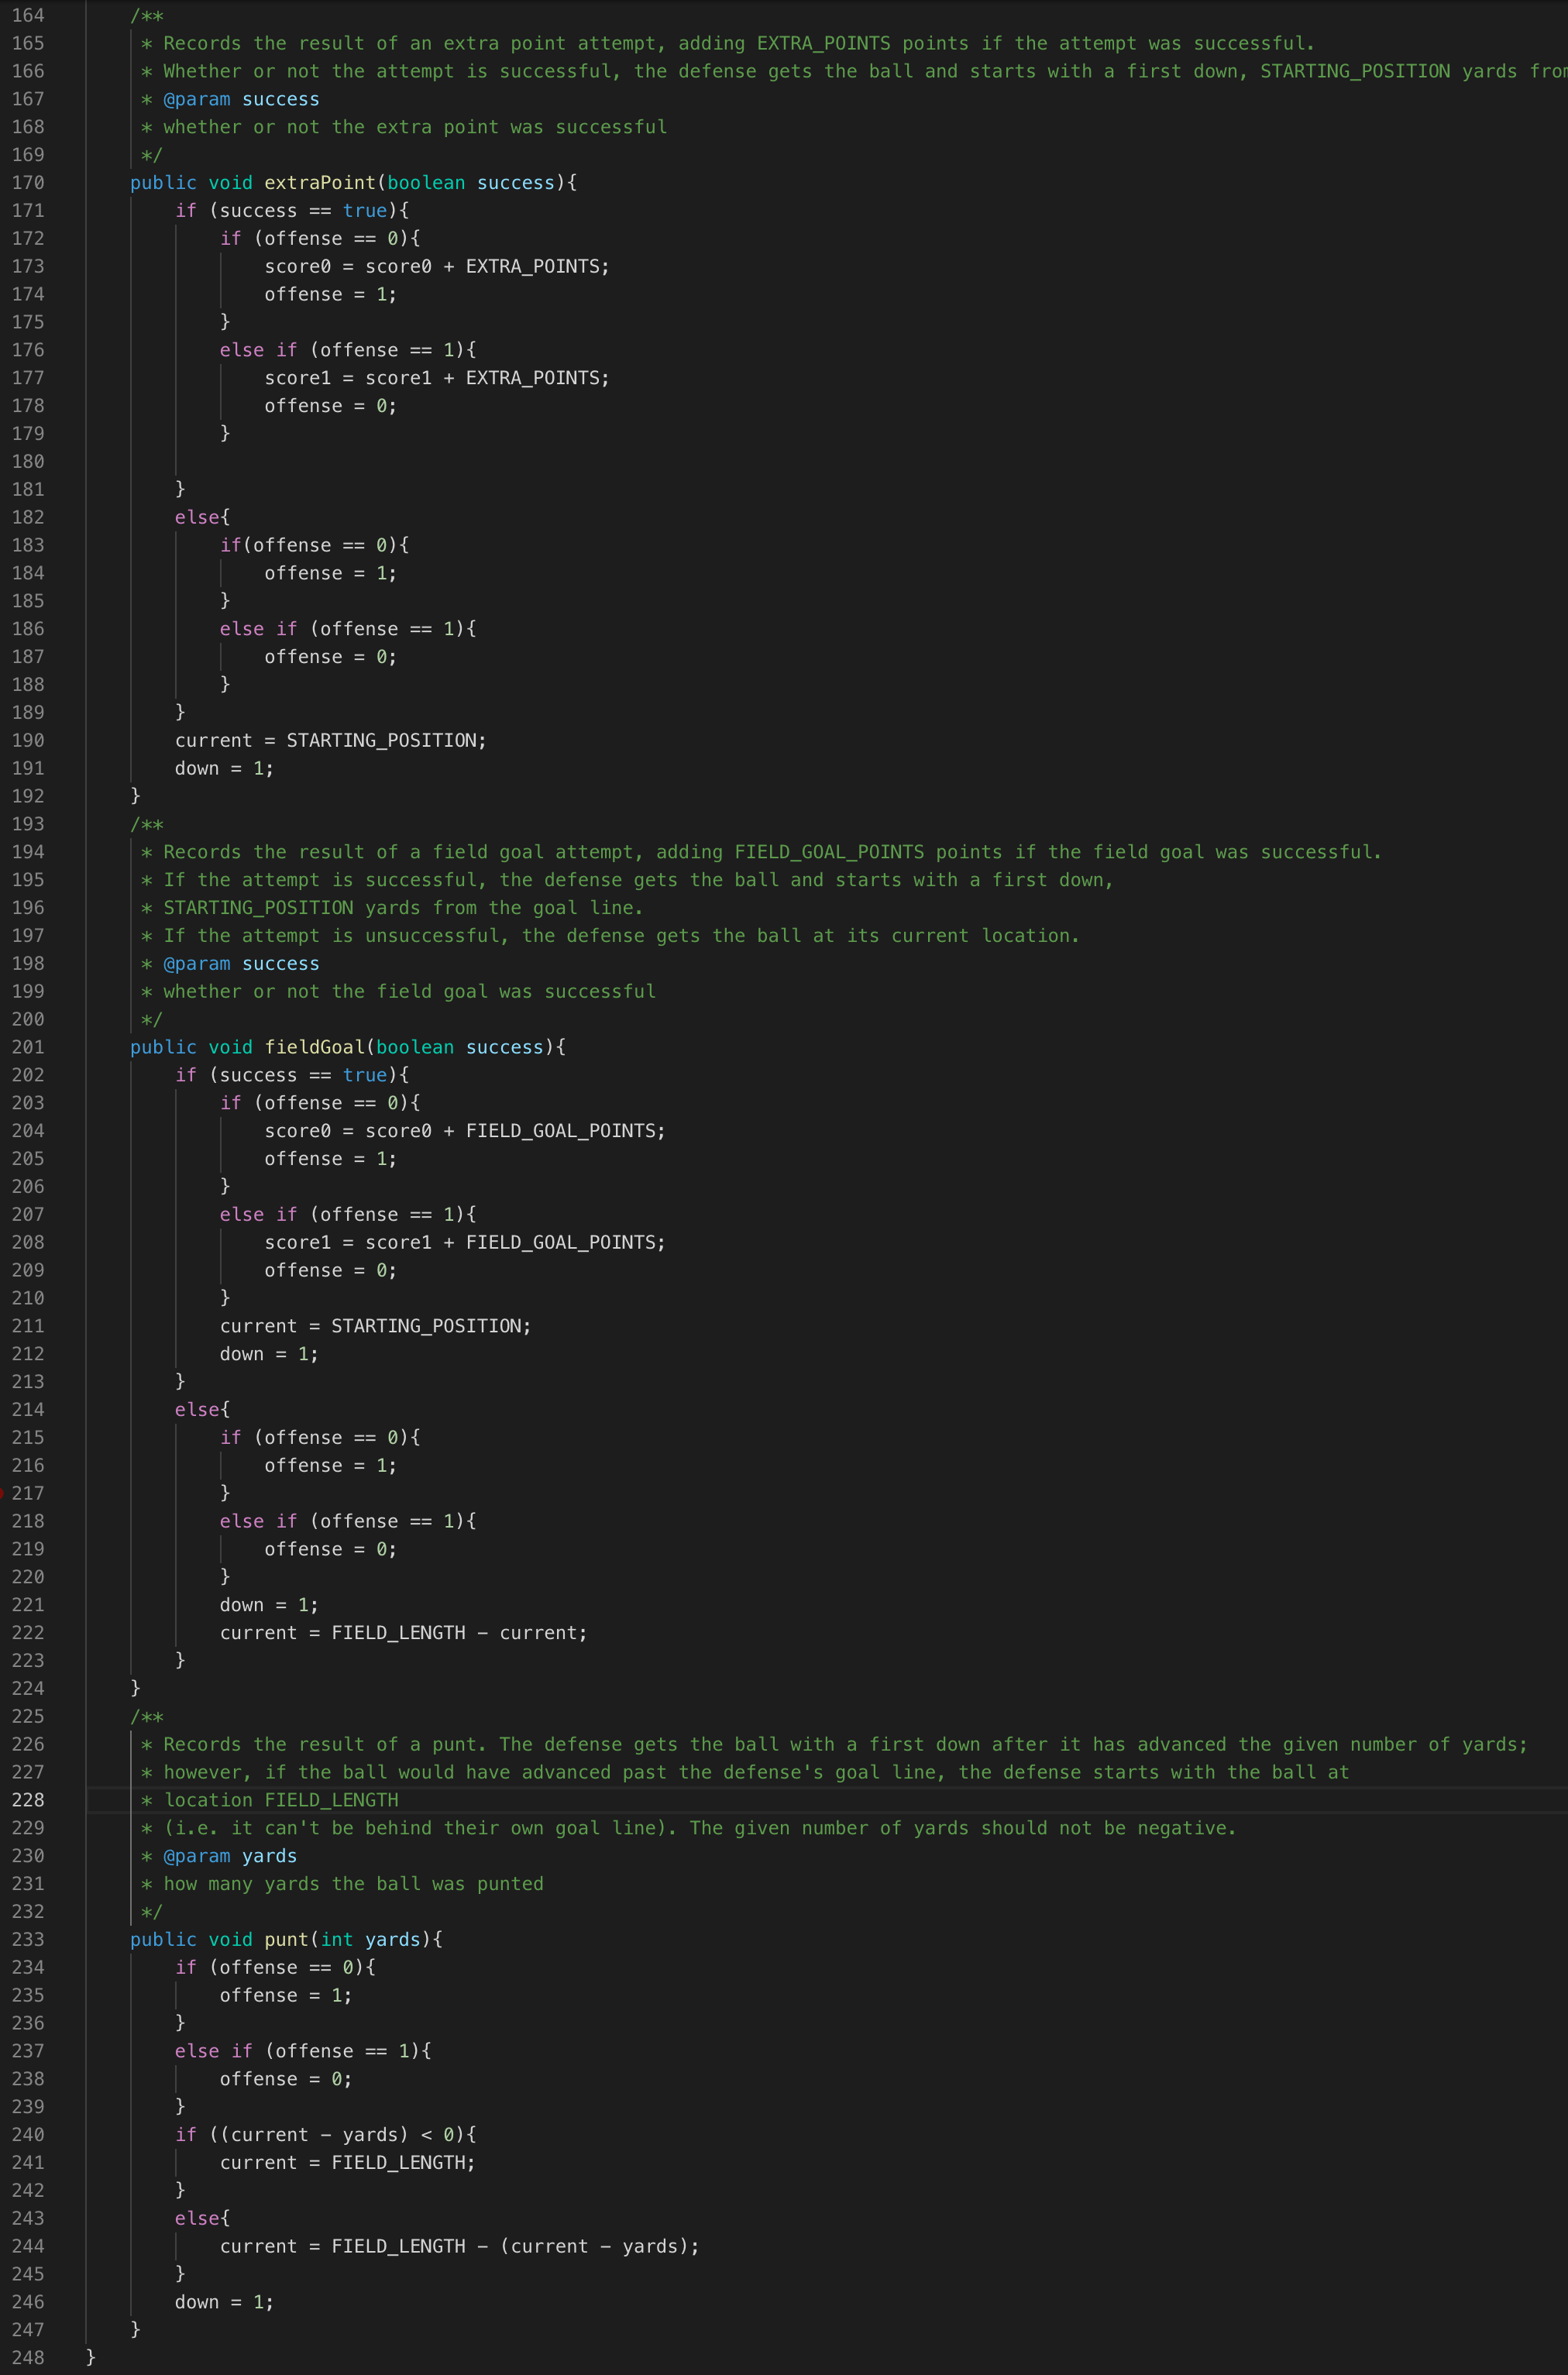
Task: Click FIELD_GOAL_POINTS constant on line 204
Action: pos(560,1131)
